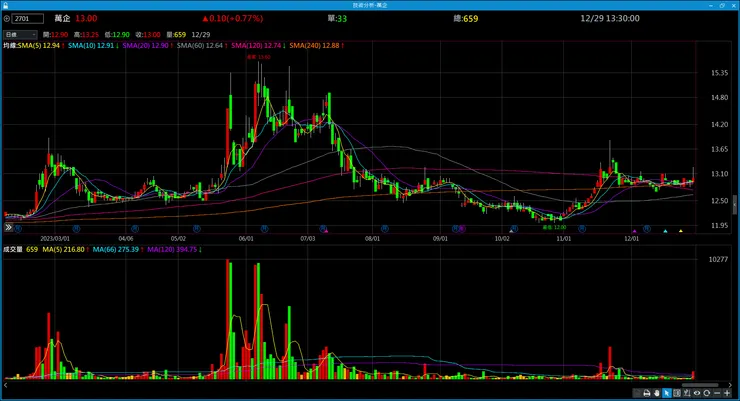Click the stock name 萬企
The height and width of the screenshot is (401, 740).
62,18
